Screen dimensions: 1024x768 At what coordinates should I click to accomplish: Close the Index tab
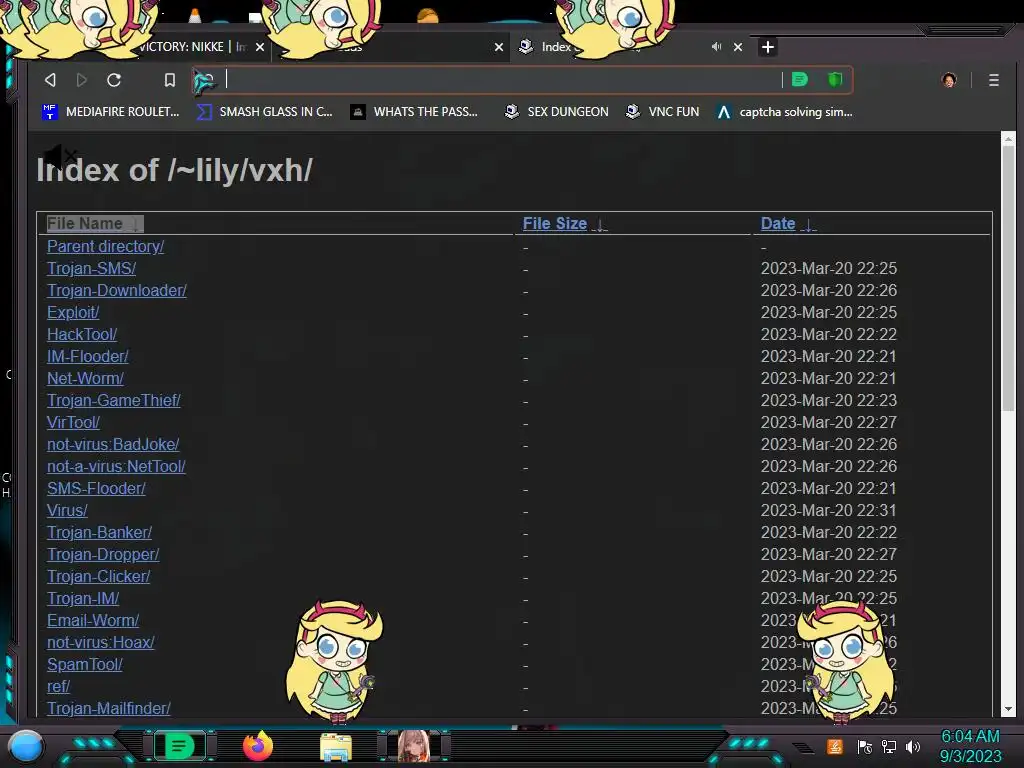pos(738,47)
